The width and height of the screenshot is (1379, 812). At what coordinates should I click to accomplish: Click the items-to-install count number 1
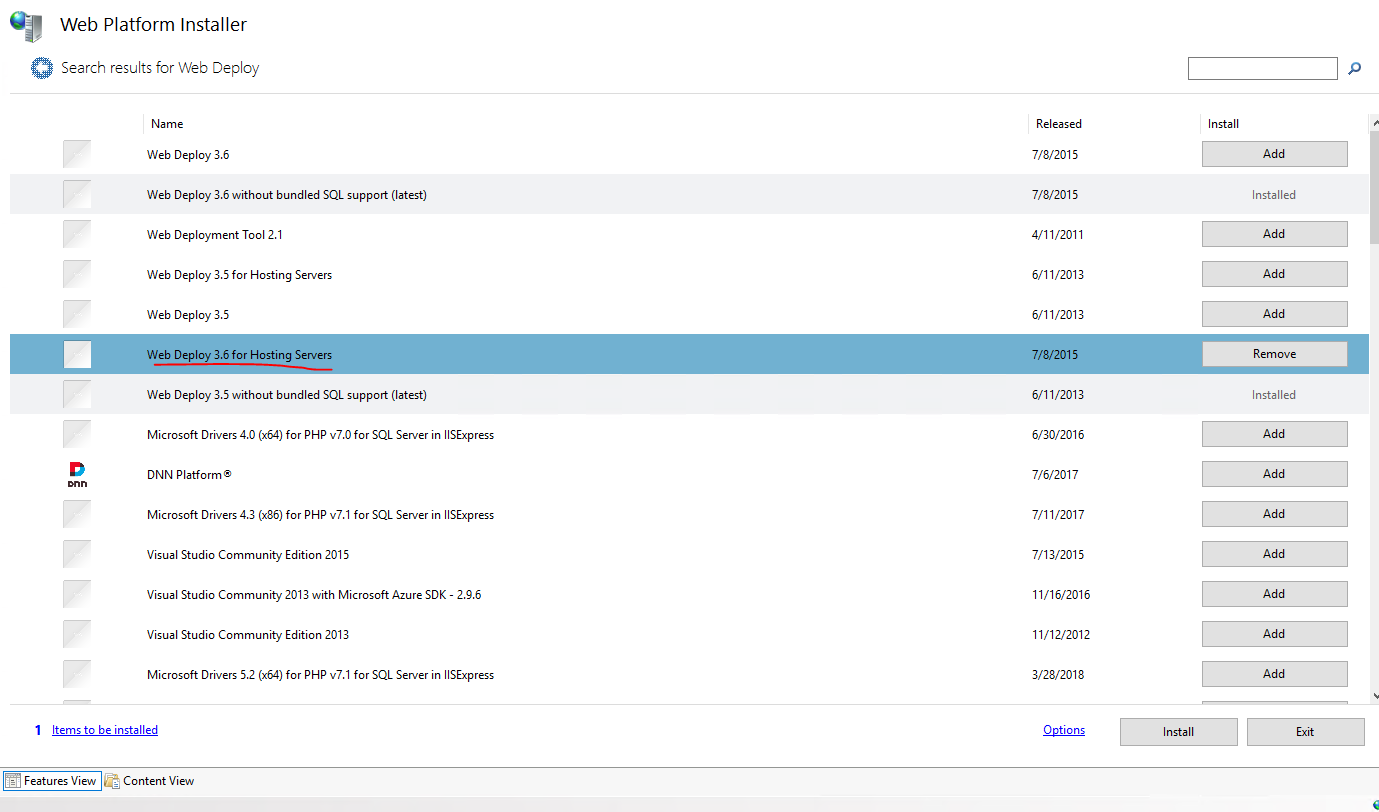38,730
